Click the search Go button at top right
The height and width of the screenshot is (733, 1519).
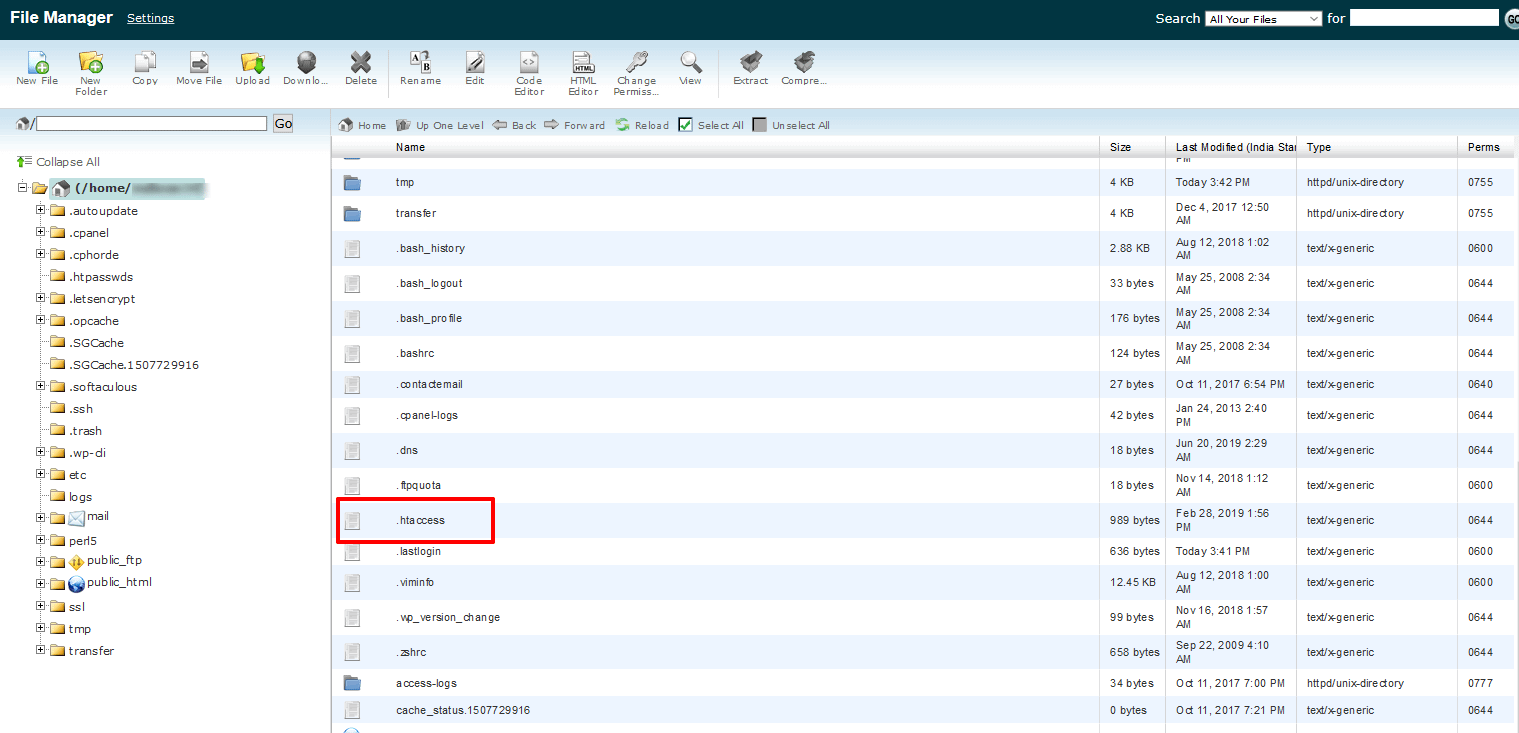[x=1511, y=19]
